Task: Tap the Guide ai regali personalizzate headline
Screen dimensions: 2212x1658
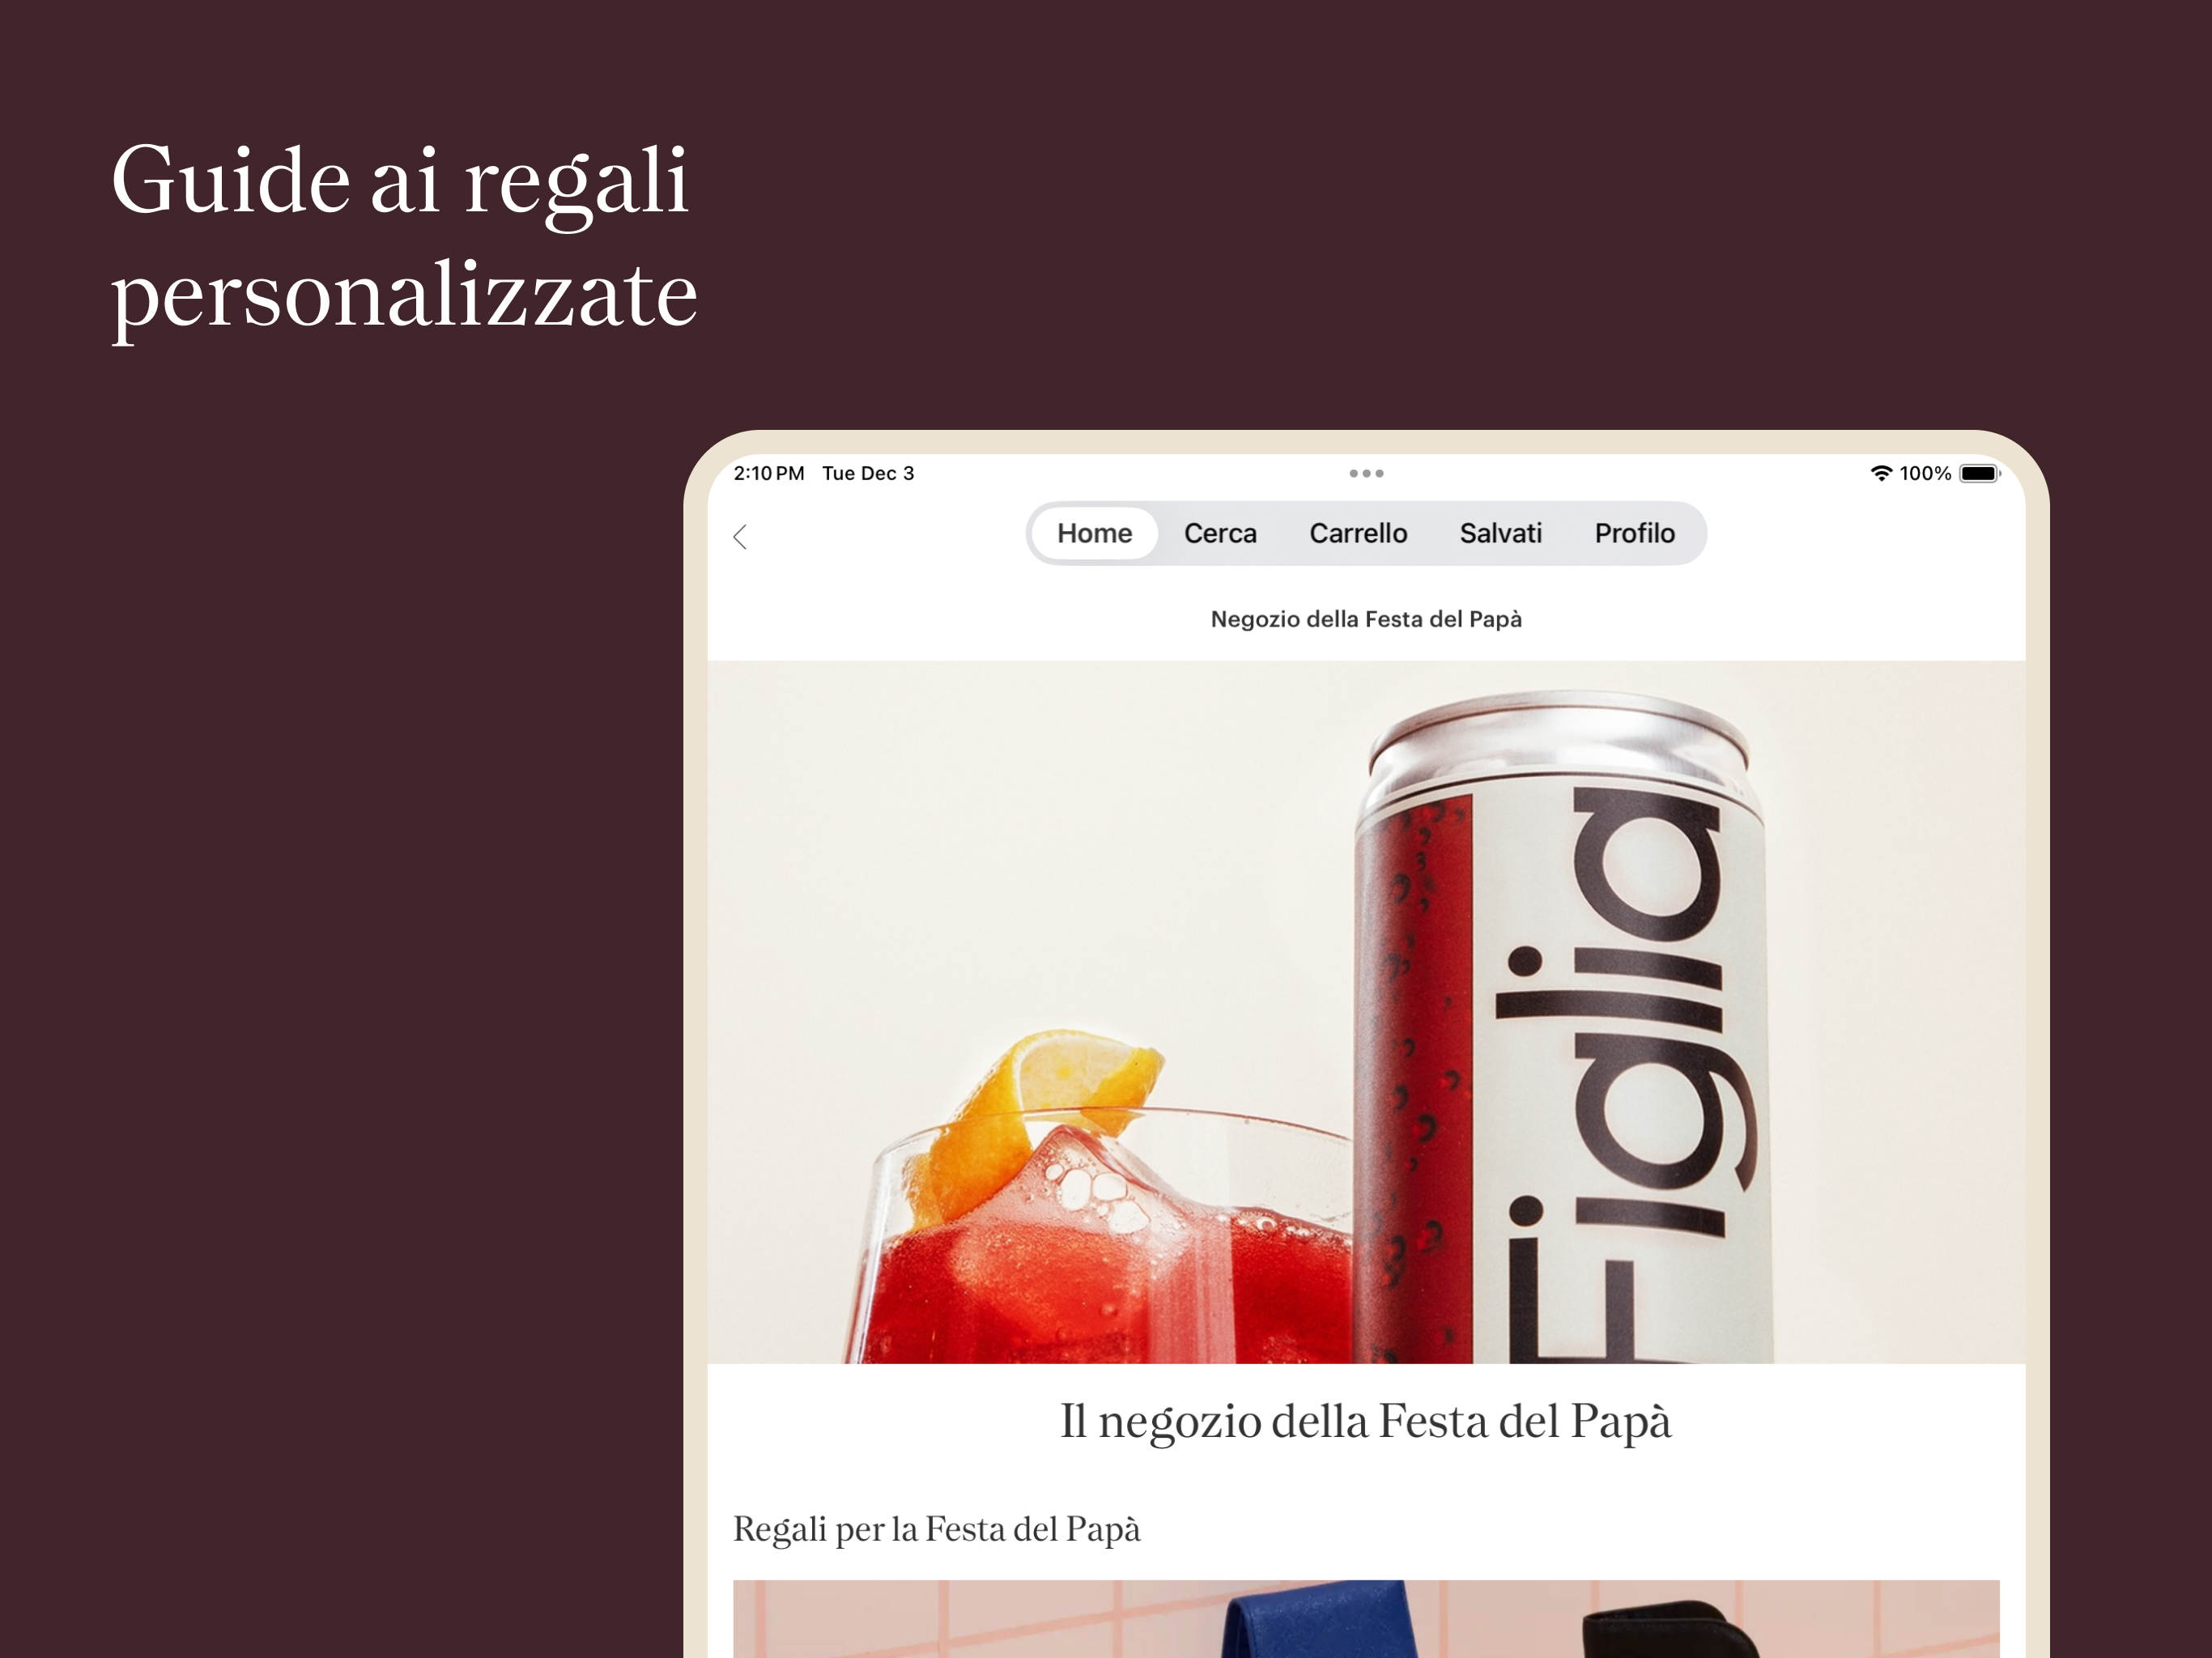Action: pos(404,238)
